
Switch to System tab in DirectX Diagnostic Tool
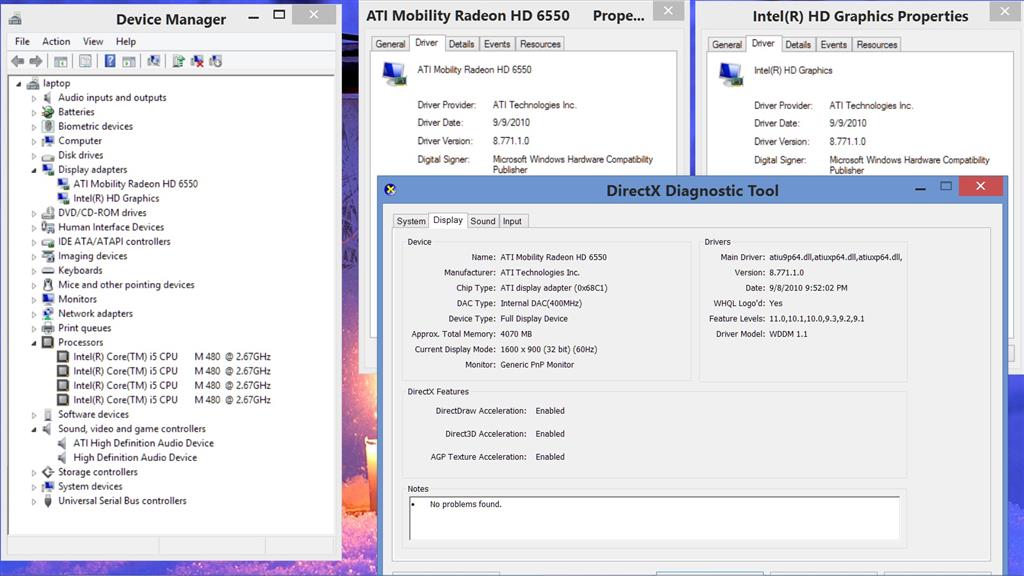point(411,221)
